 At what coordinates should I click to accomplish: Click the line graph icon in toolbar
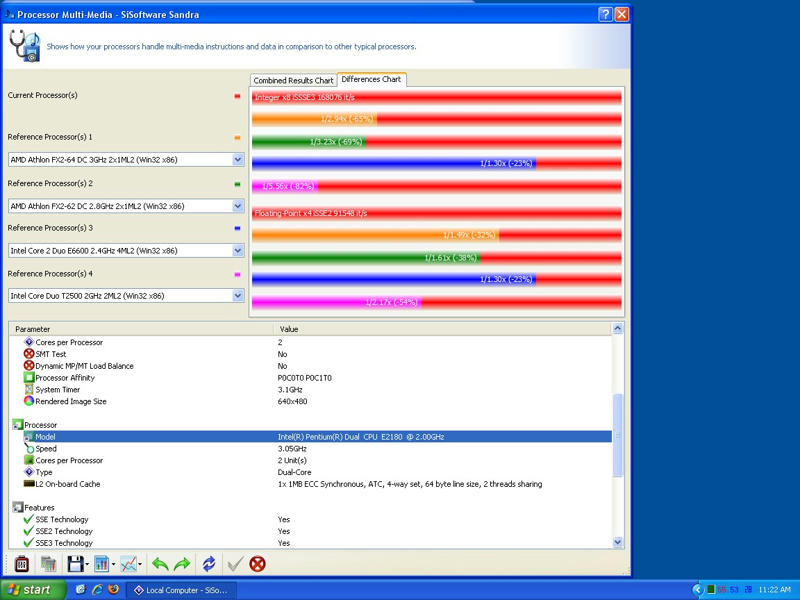pyautogui.click(x=129, y=564)
